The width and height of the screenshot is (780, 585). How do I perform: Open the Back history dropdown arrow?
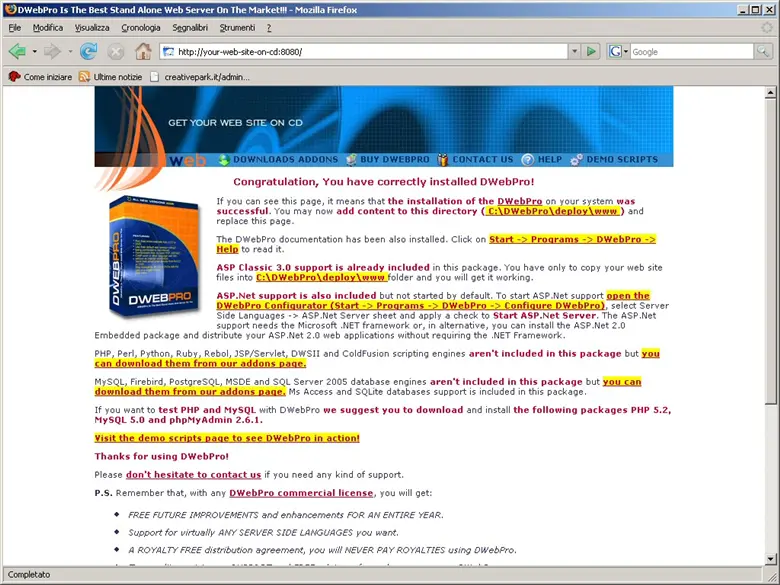(x=34, y=51)
